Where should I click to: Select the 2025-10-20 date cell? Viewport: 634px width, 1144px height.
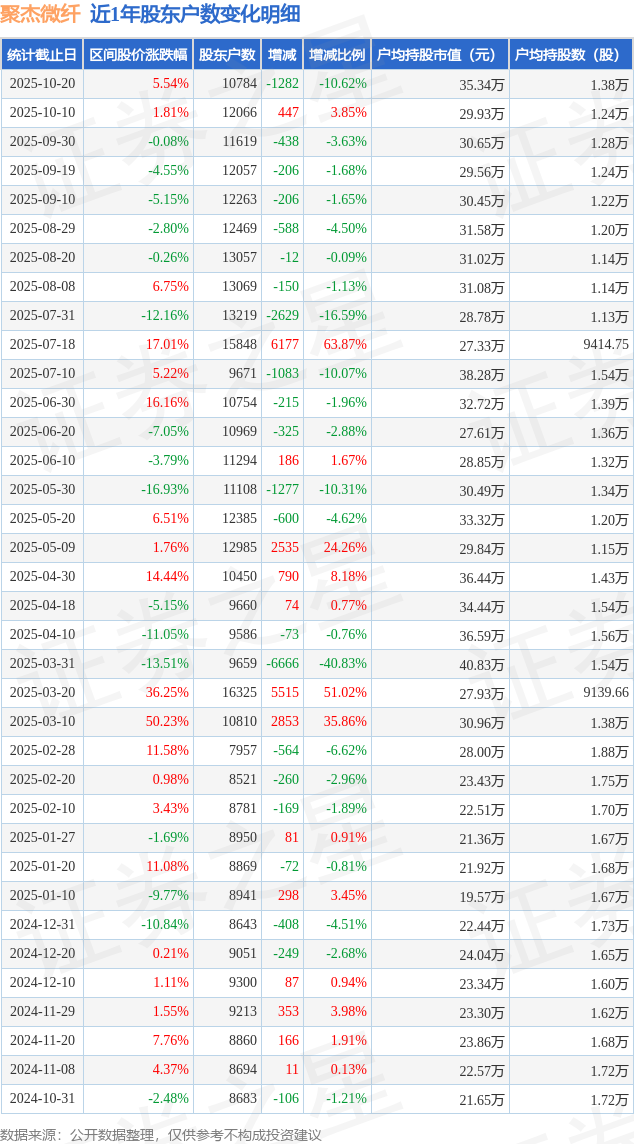pyautogui.click(x=42, y=84)
